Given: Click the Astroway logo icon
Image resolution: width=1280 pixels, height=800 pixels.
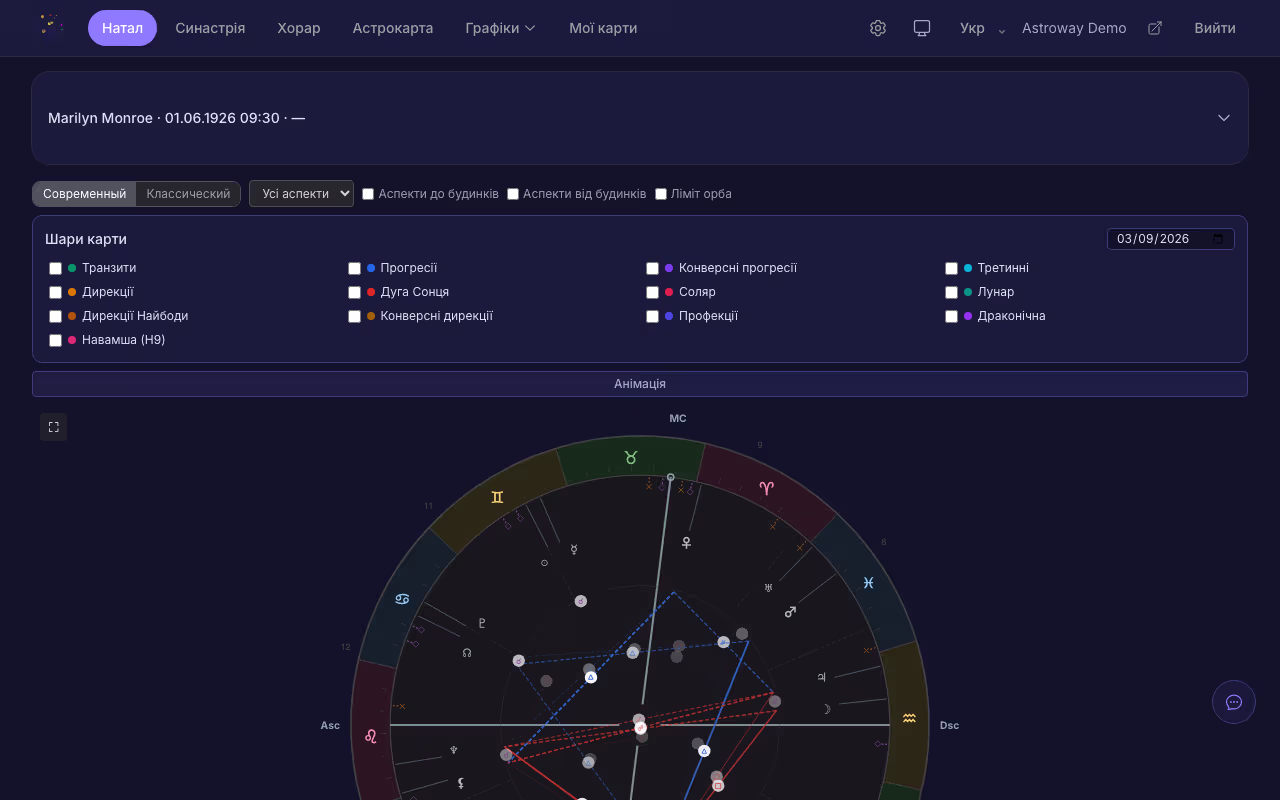Looking at the screenshot, I should tap(51, 26).
